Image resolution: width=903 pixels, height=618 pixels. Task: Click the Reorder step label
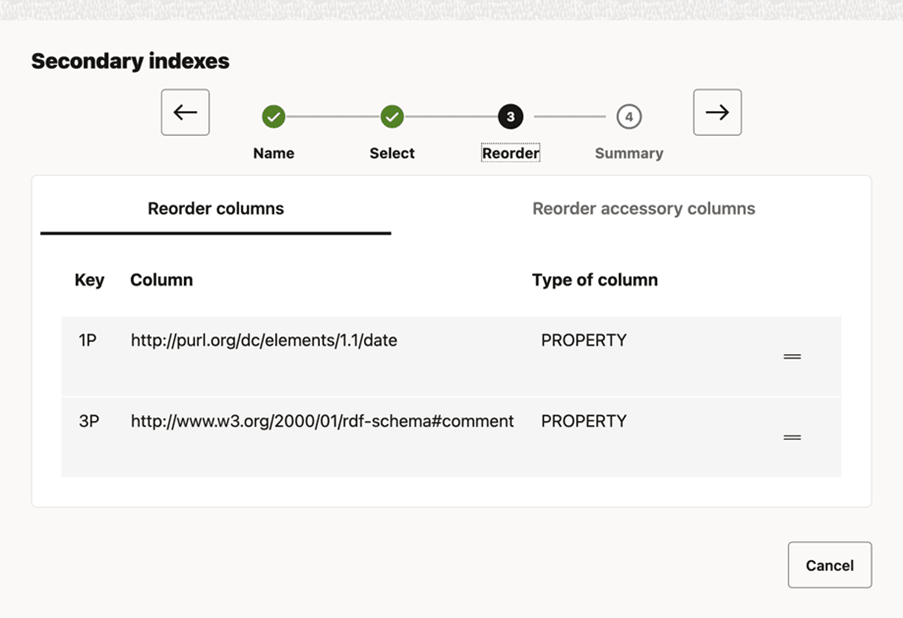click(x=510, y=153)
